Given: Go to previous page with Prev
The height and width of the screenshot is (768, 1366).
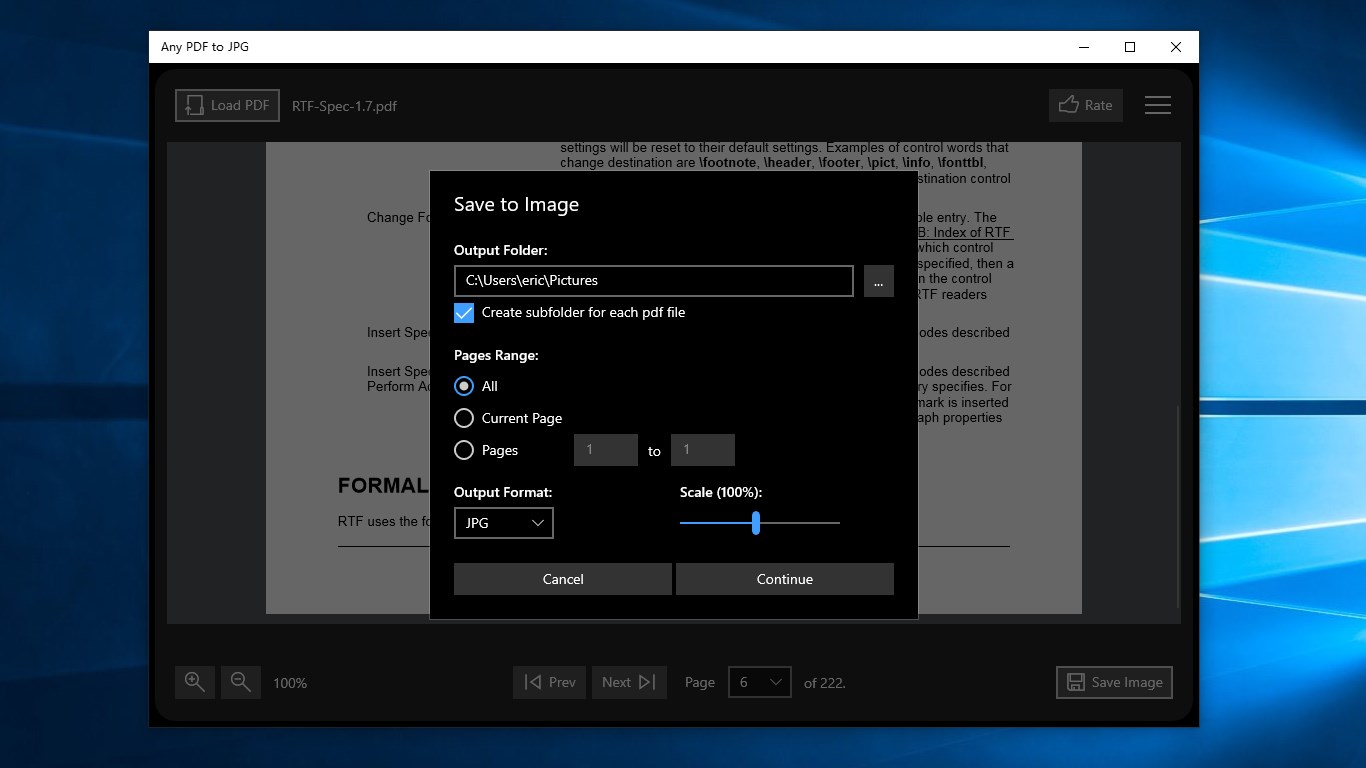Looking at the screenshot, I should pos(549,682).
